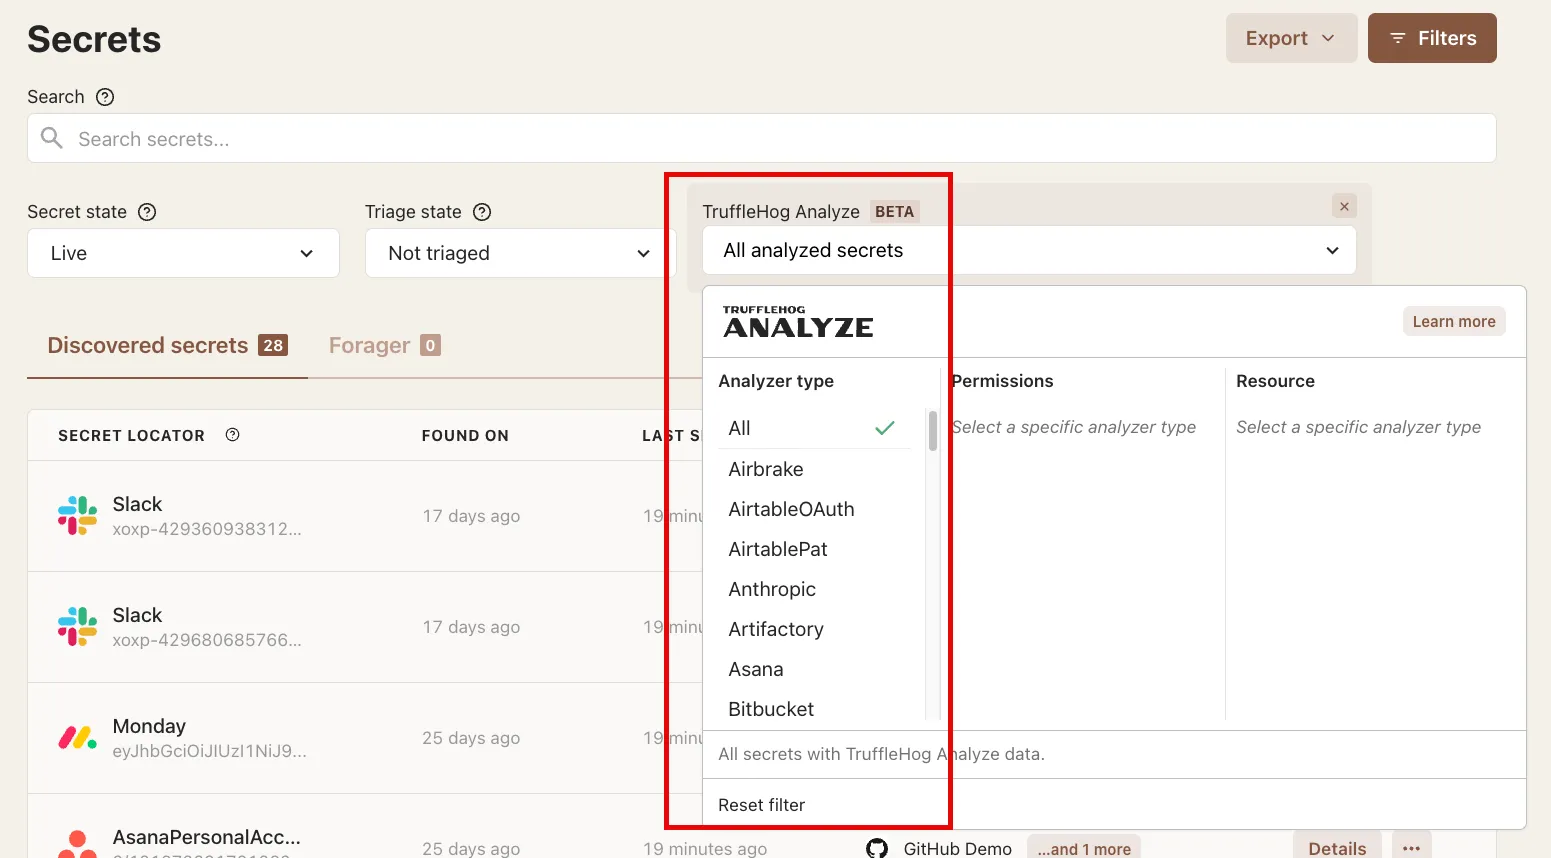Click the SECRET LOCATOR column header
Screen dimensions: 1551x858
pyautogui.click(x=131, y=436)
